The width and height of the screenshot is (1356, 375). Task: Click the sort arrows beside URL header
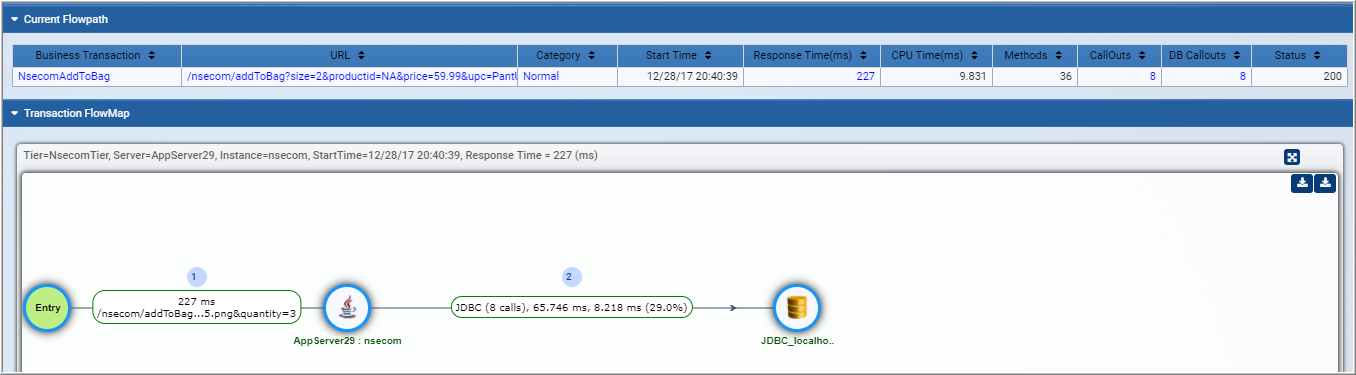pos(361,56)
